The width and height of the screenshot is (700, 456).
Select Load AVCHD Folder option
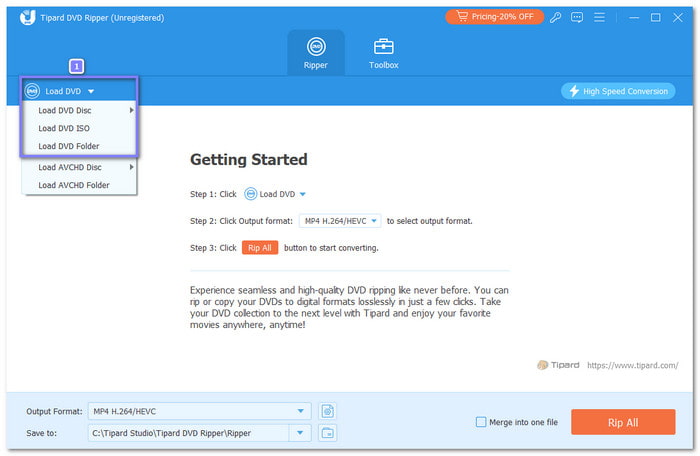point(73,185)
